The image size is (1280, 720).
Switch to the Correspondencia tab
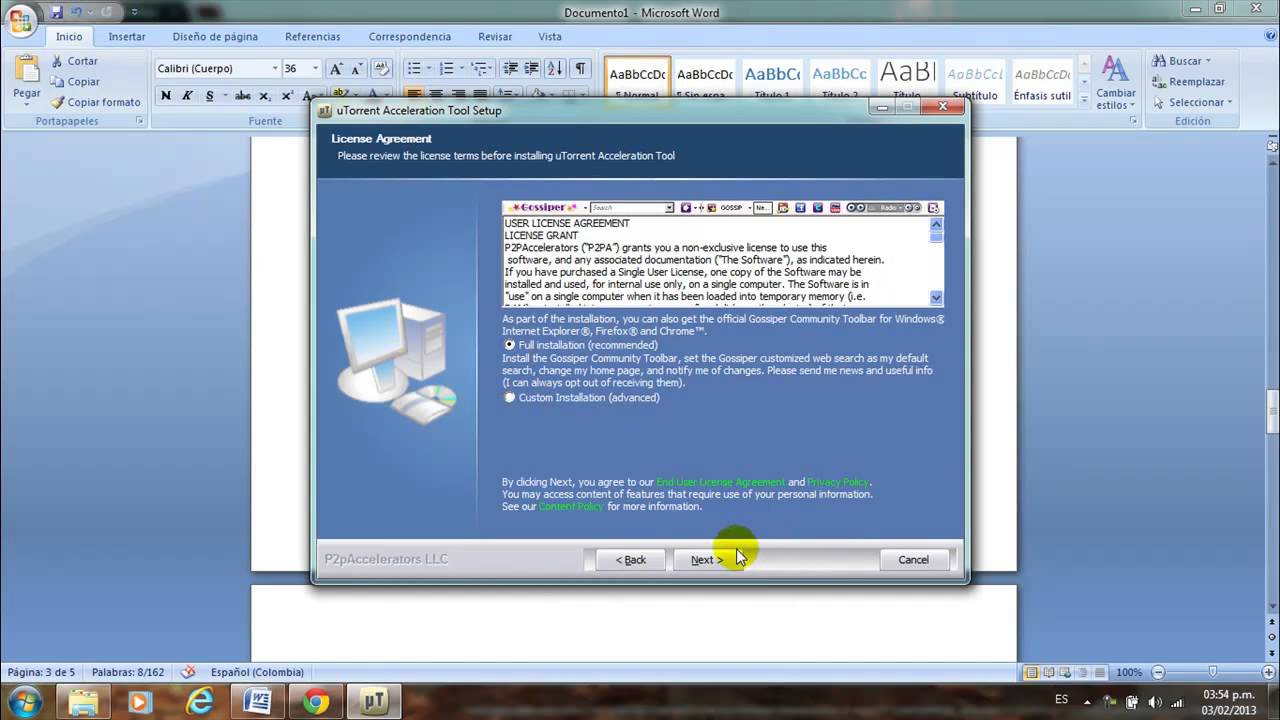409,36
